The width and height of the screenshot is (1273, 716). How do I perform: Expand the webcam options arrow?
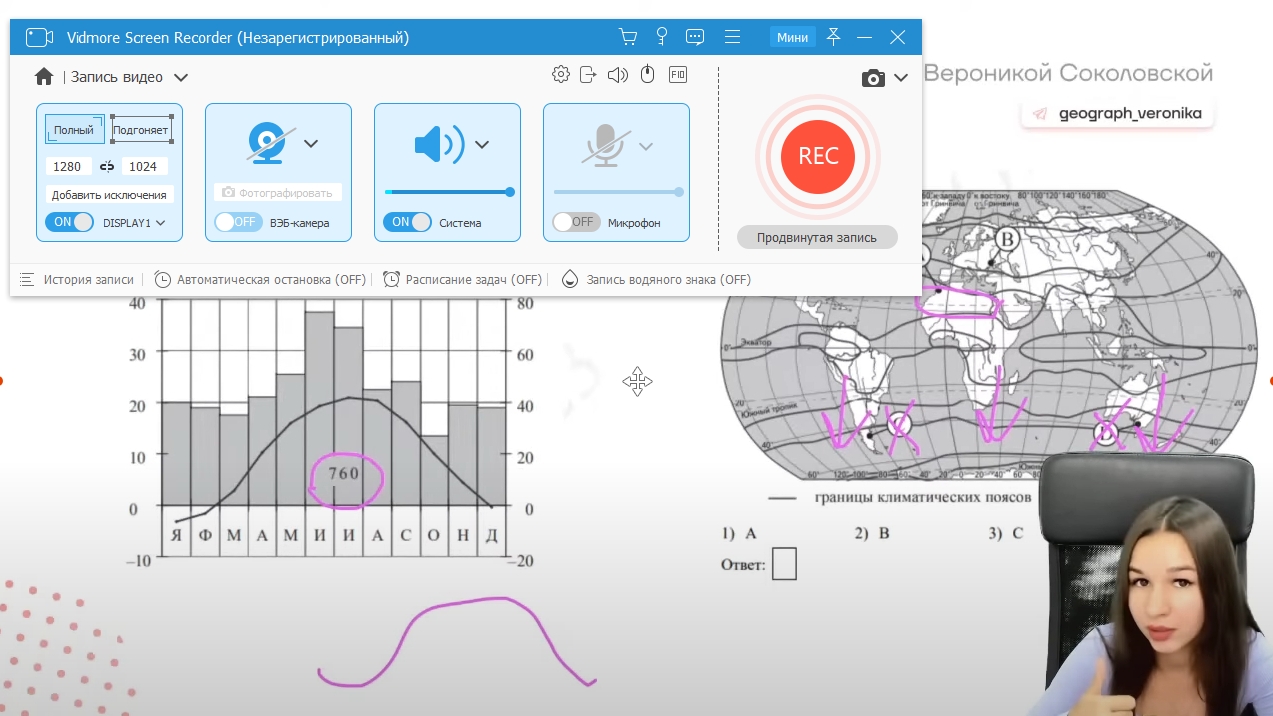coord(311,144)
